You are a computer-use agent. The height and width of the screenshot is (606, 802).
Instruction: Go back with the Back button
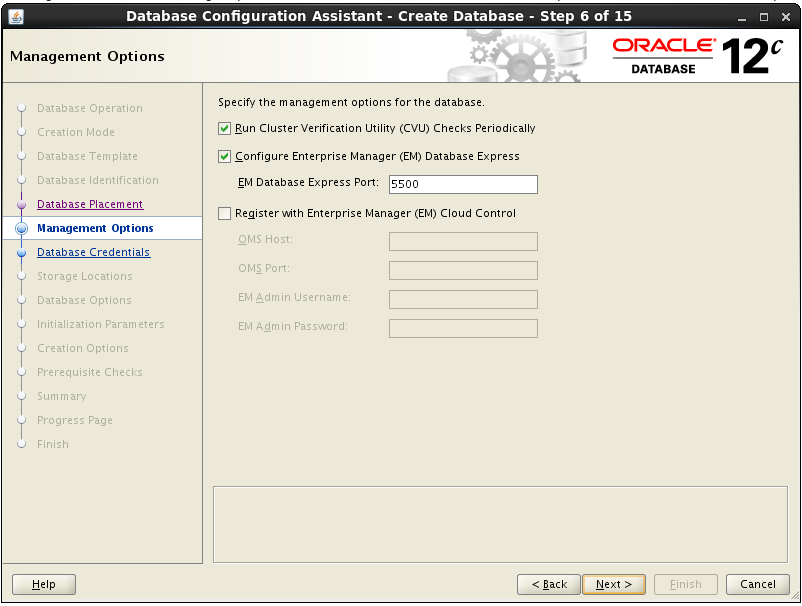point(549,584)
